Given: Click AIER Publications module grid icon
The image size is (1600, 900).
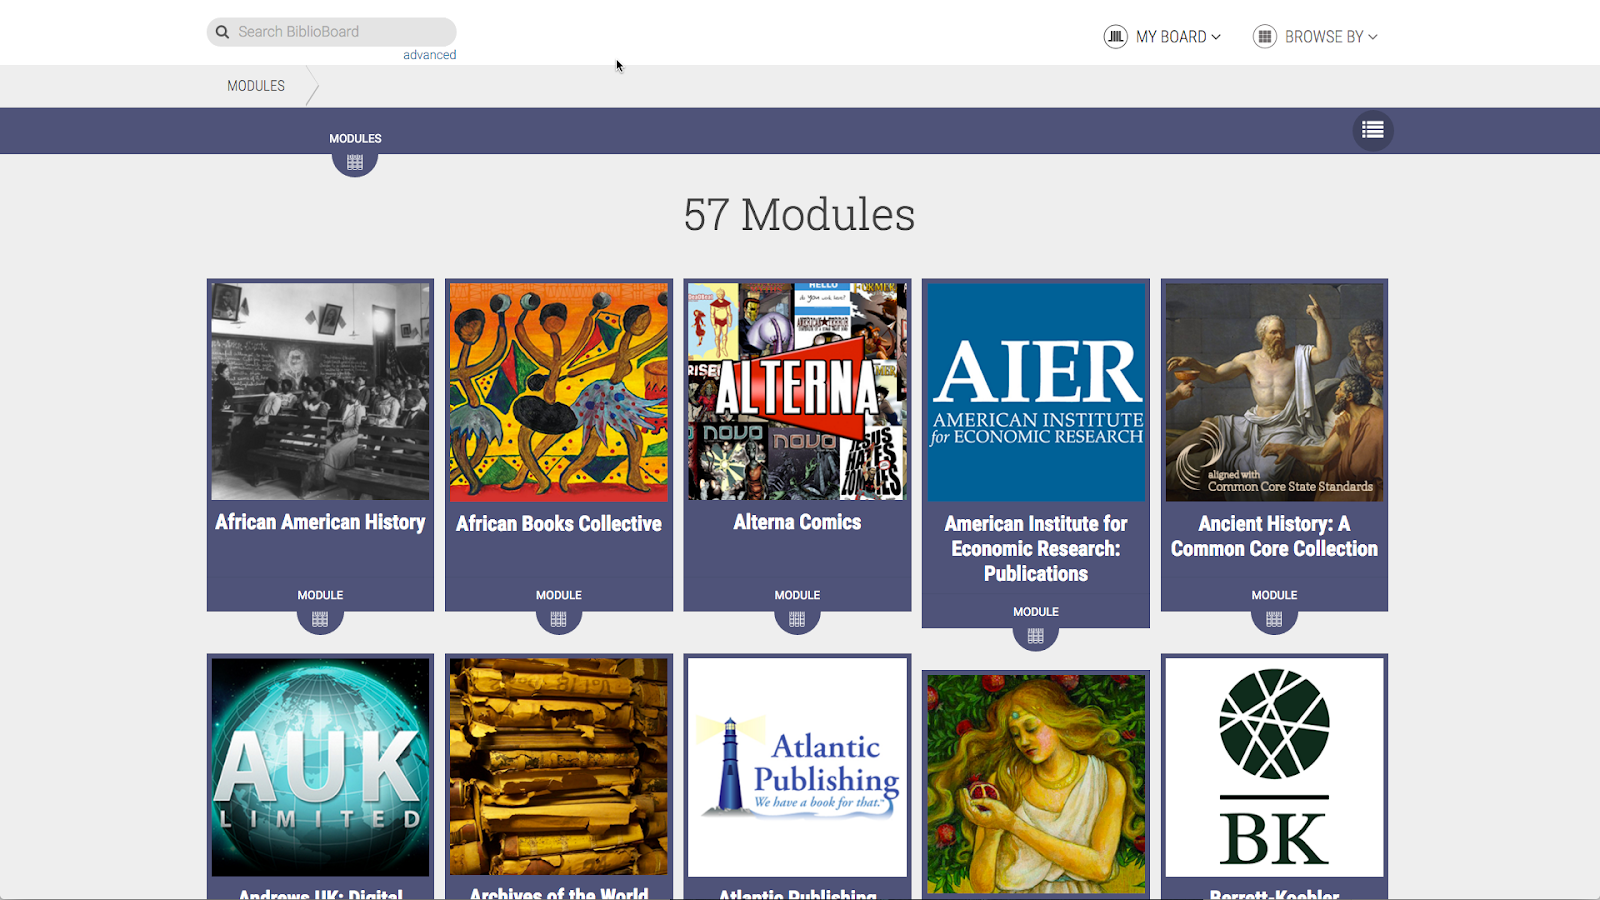Looking at the screenshot, I should coord(1036,636).
